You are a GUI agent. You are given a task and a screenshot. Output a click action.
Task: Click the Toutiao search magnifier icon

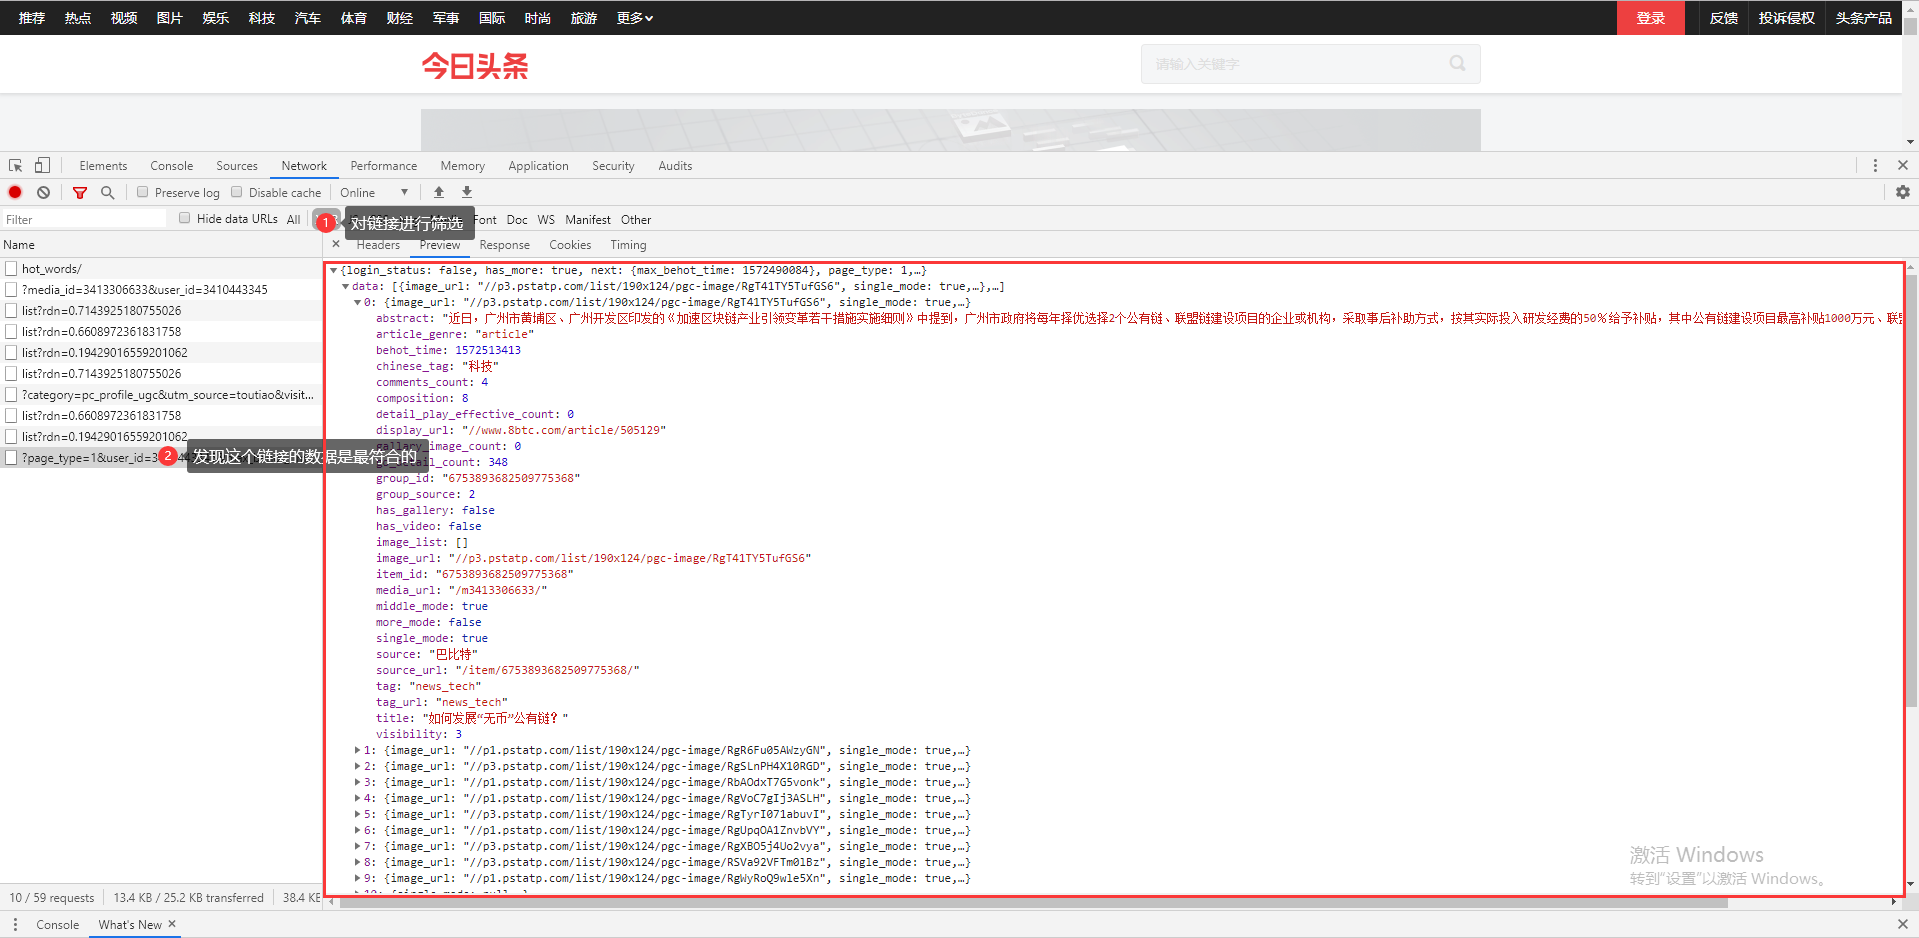(1457, 64)
